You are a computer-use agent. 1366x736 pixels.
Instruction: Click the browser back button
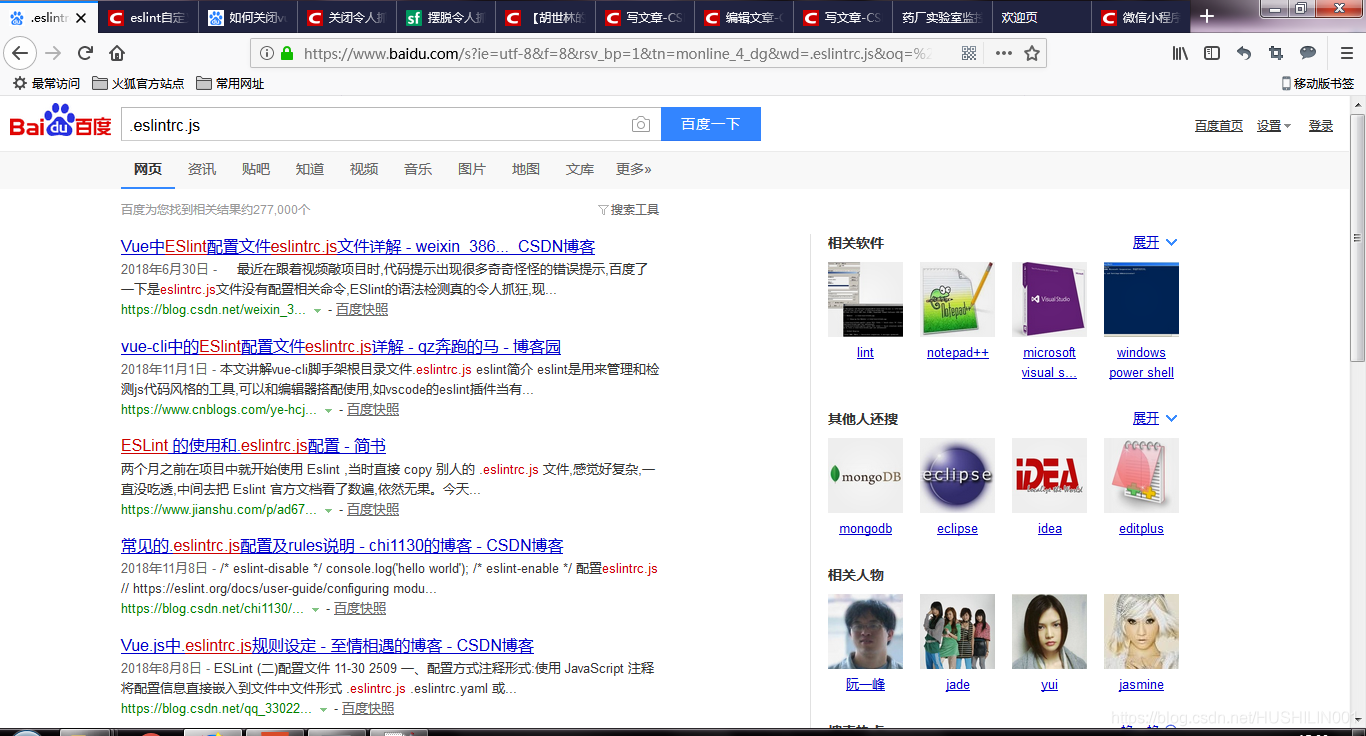pyautogui.click(x=20, y=53)
